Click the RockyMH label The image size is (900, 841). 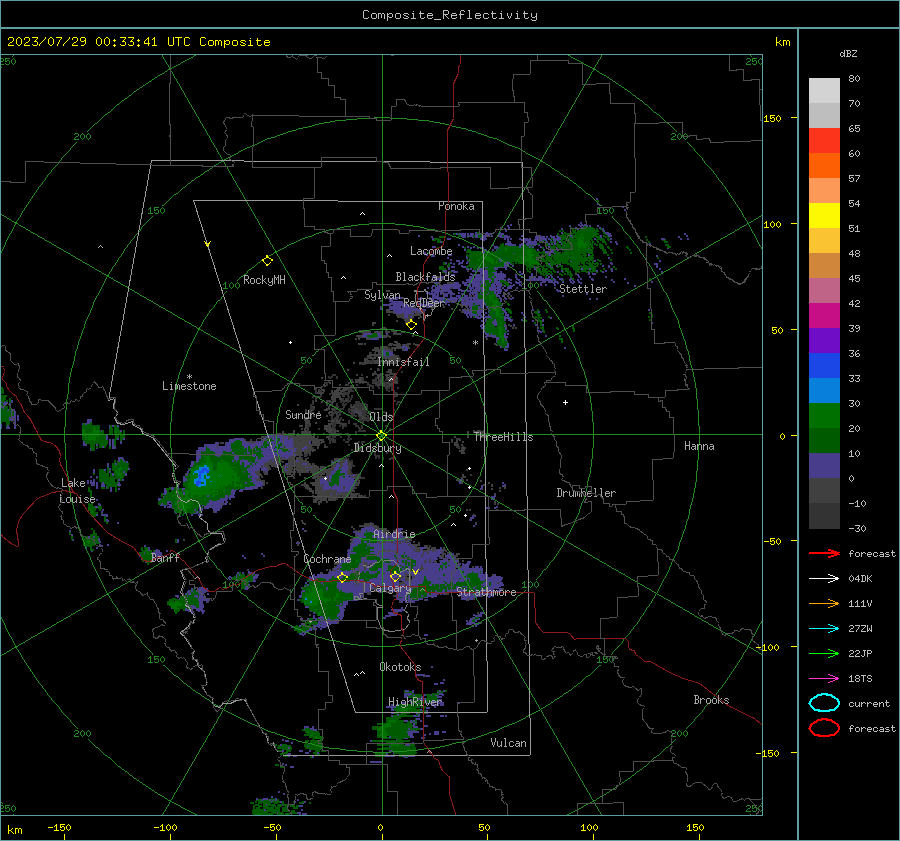pos(264,280)
